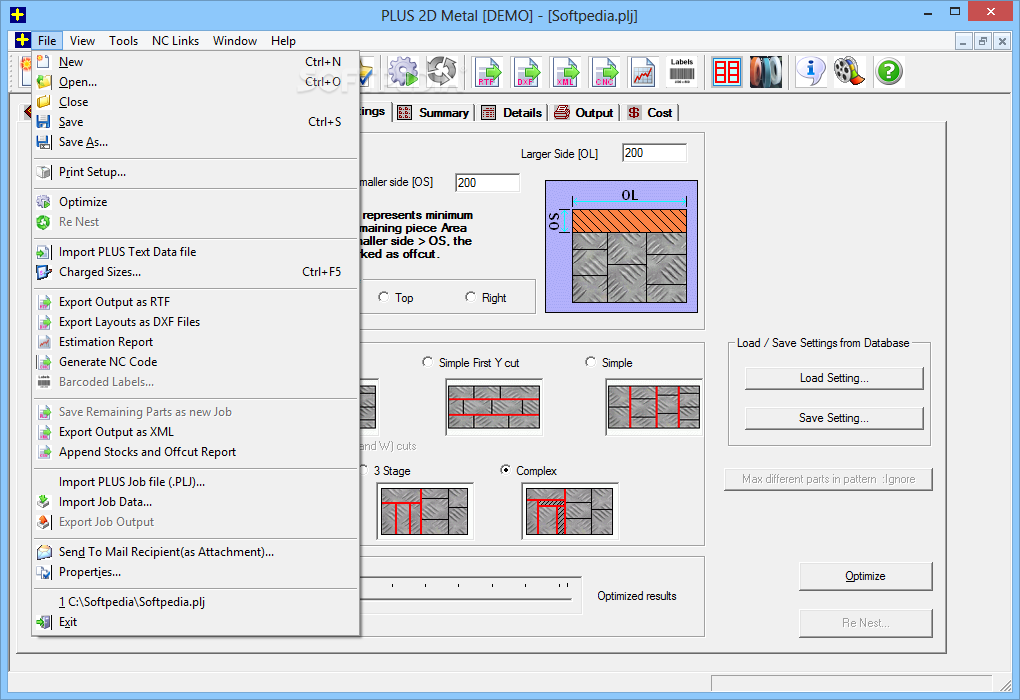The width and height of the screenshot is (1020, 700).
Task: Click the Save Setting button
Action: point(834,418)
